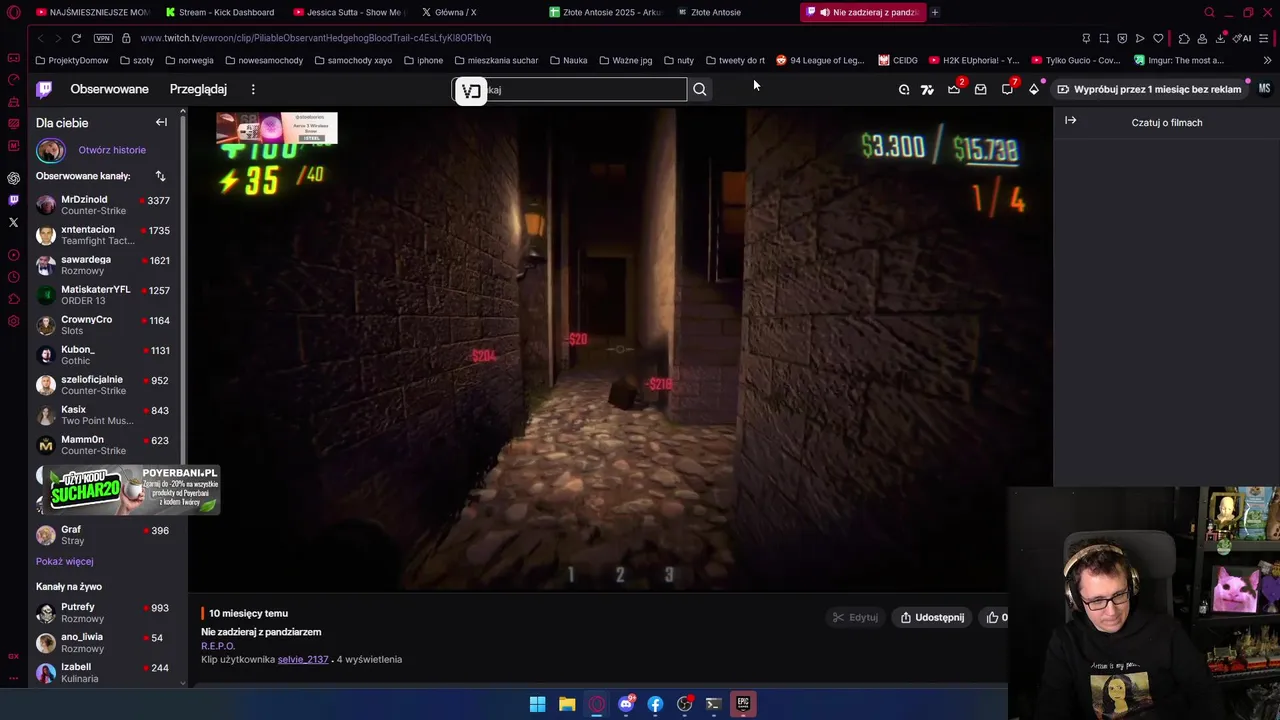Click the Twitch search magnifier button
Viewport: 1280px width, 720px height.
[x=700, y=90]
